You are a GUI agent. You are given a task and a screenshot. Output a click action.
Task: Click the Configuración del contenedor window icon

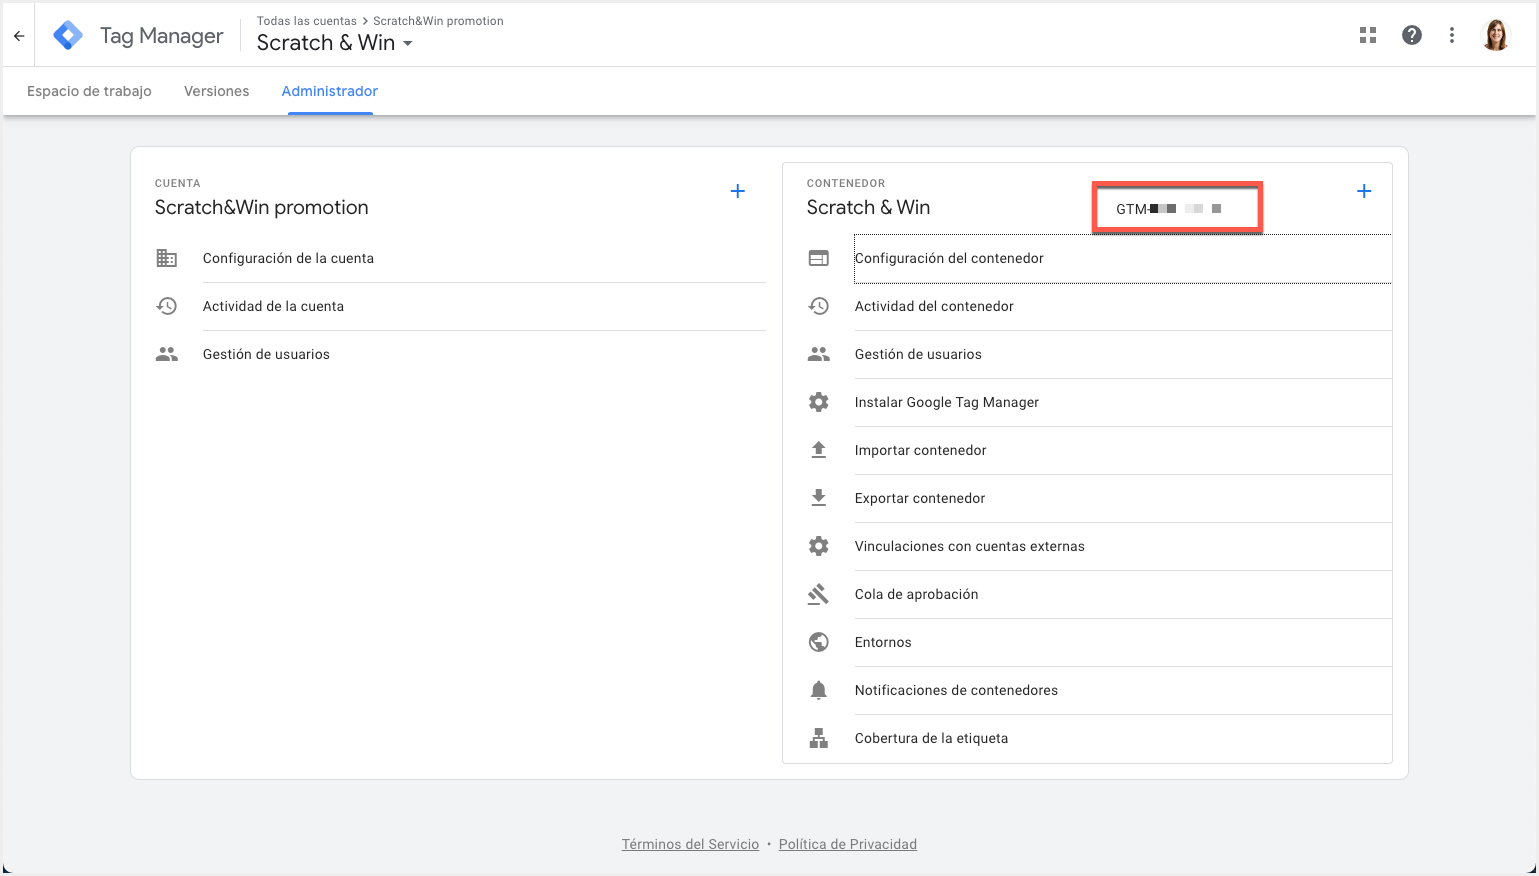tap(819, 258)
